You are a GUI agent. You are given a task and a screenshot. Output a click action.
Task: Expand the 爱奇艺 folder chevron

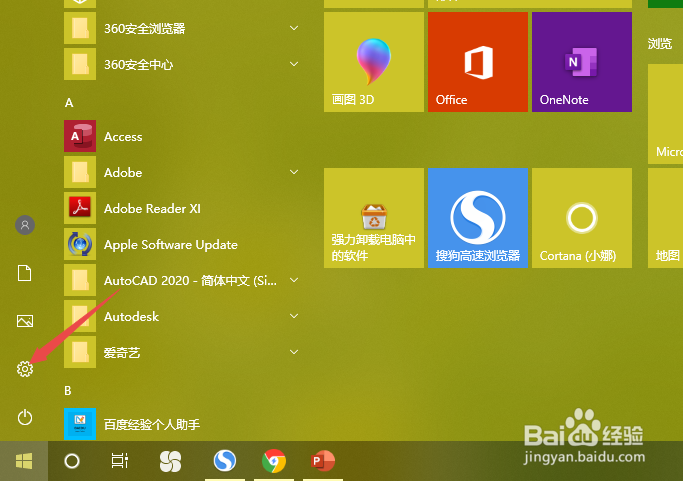tap(294, 352)
